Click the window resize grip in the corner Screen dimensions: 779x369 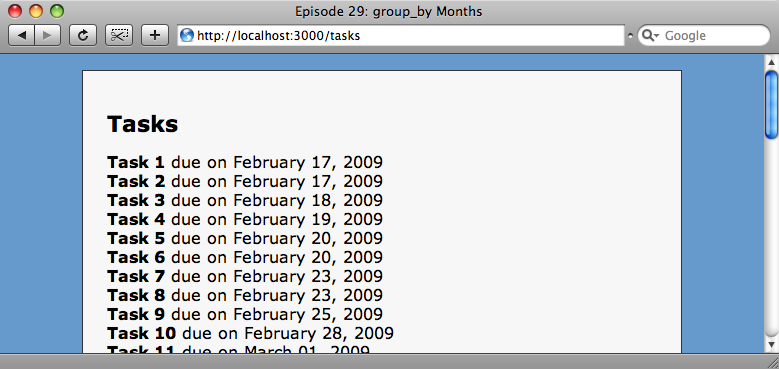point(773,363)
